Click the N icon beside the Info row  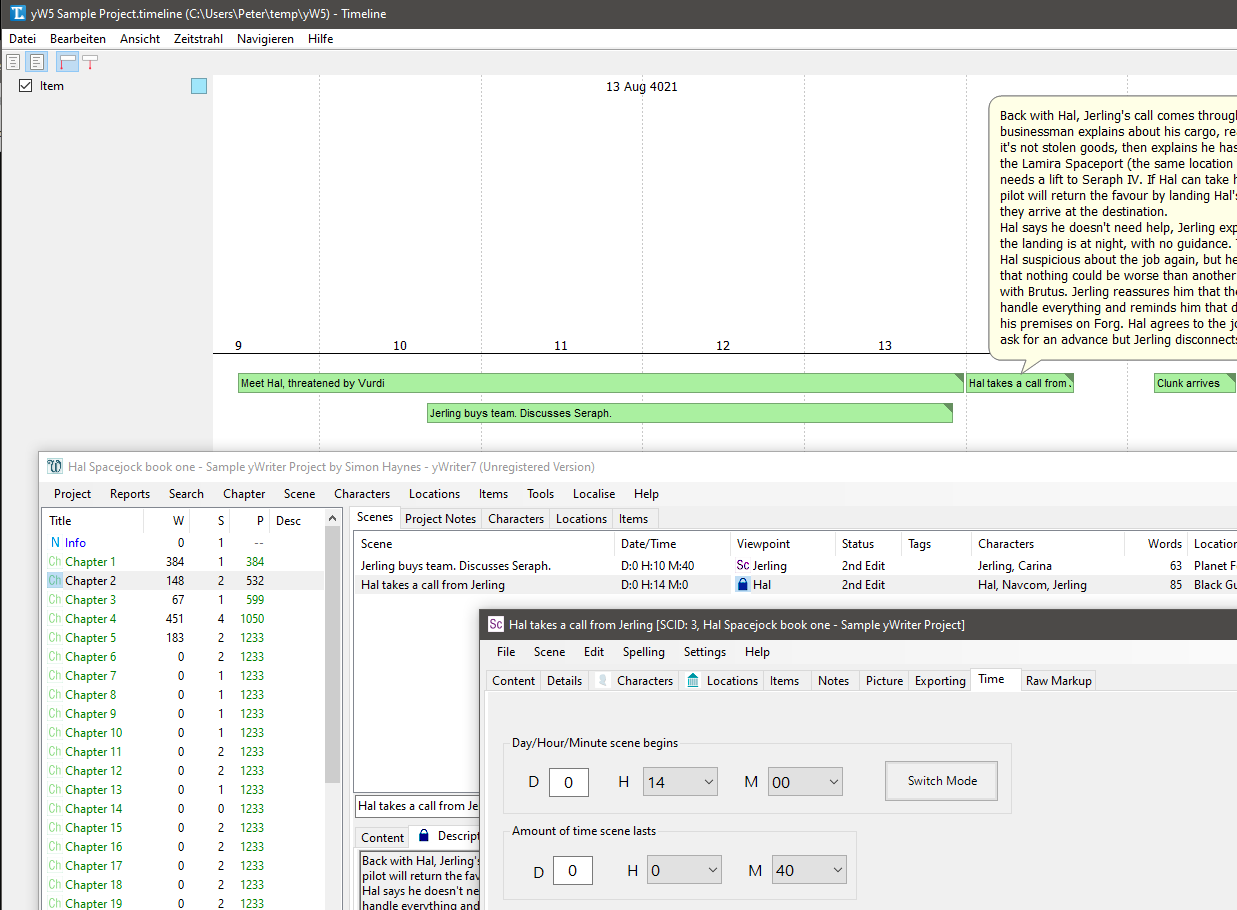click(55, 543)
